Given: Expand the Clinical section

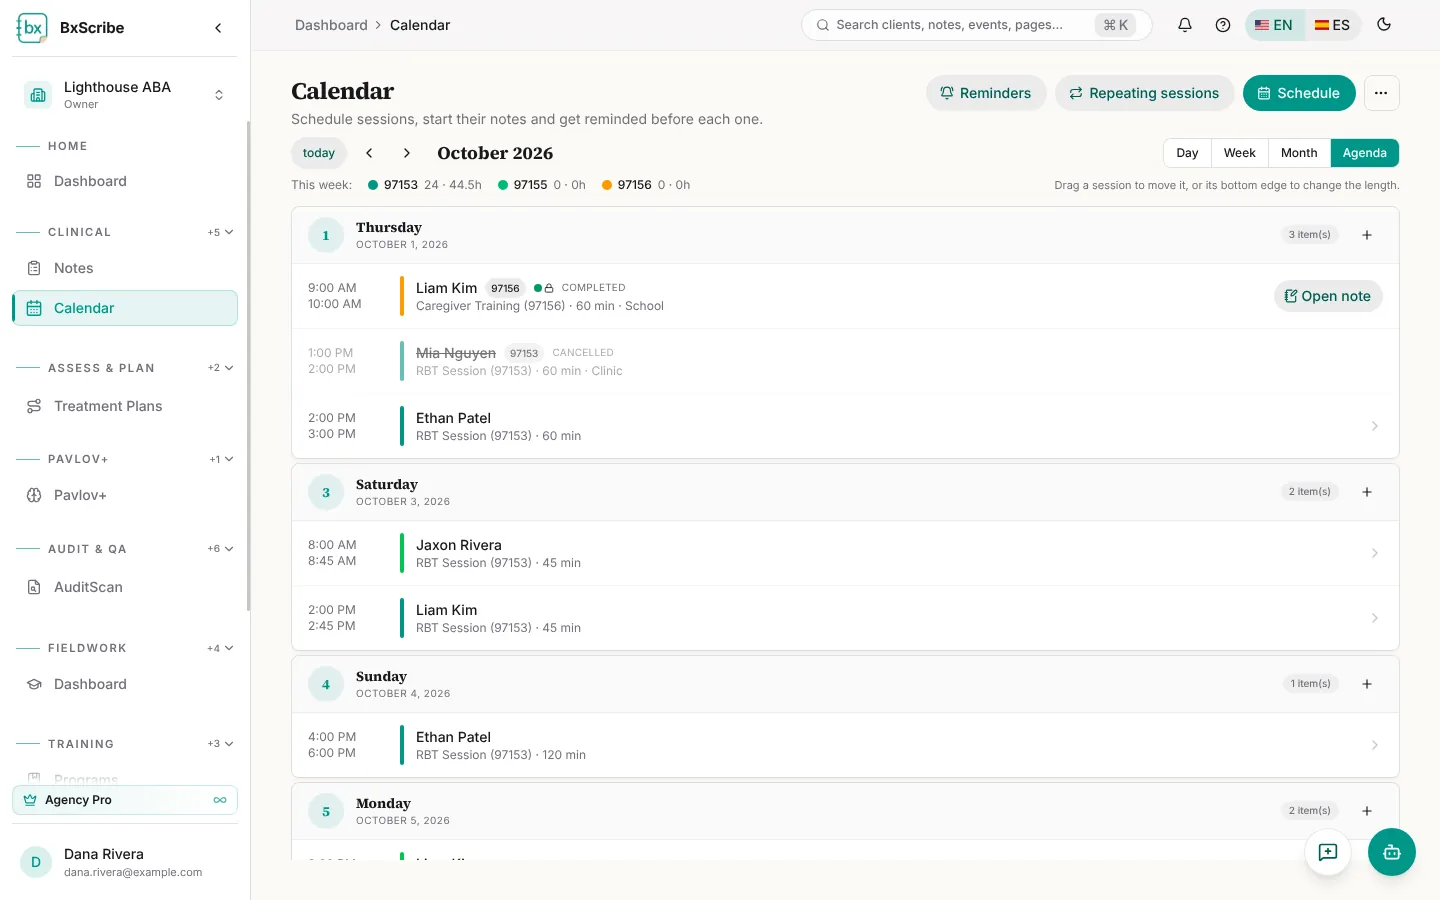Looking at the screenshot, I should pos(221,232).
